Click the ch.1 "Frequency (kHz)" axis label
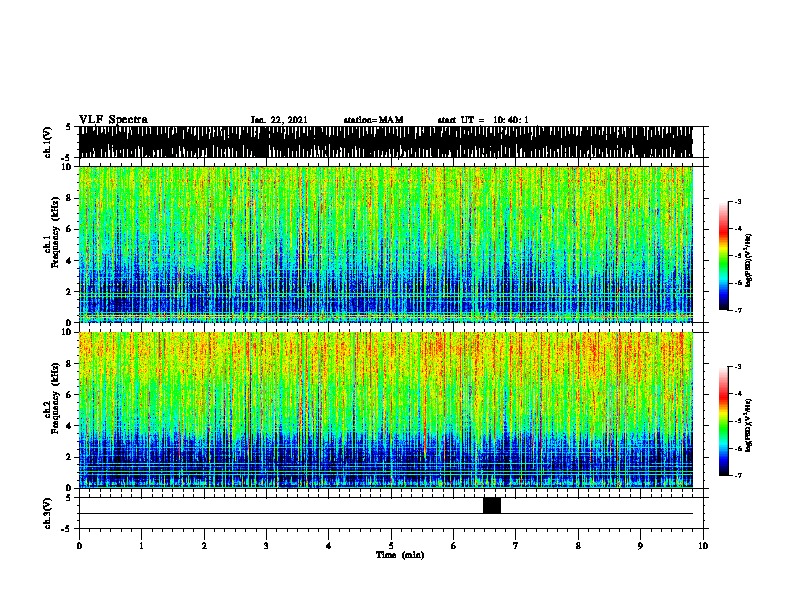Viewport: 792px width, 612px height. (55, 232)
